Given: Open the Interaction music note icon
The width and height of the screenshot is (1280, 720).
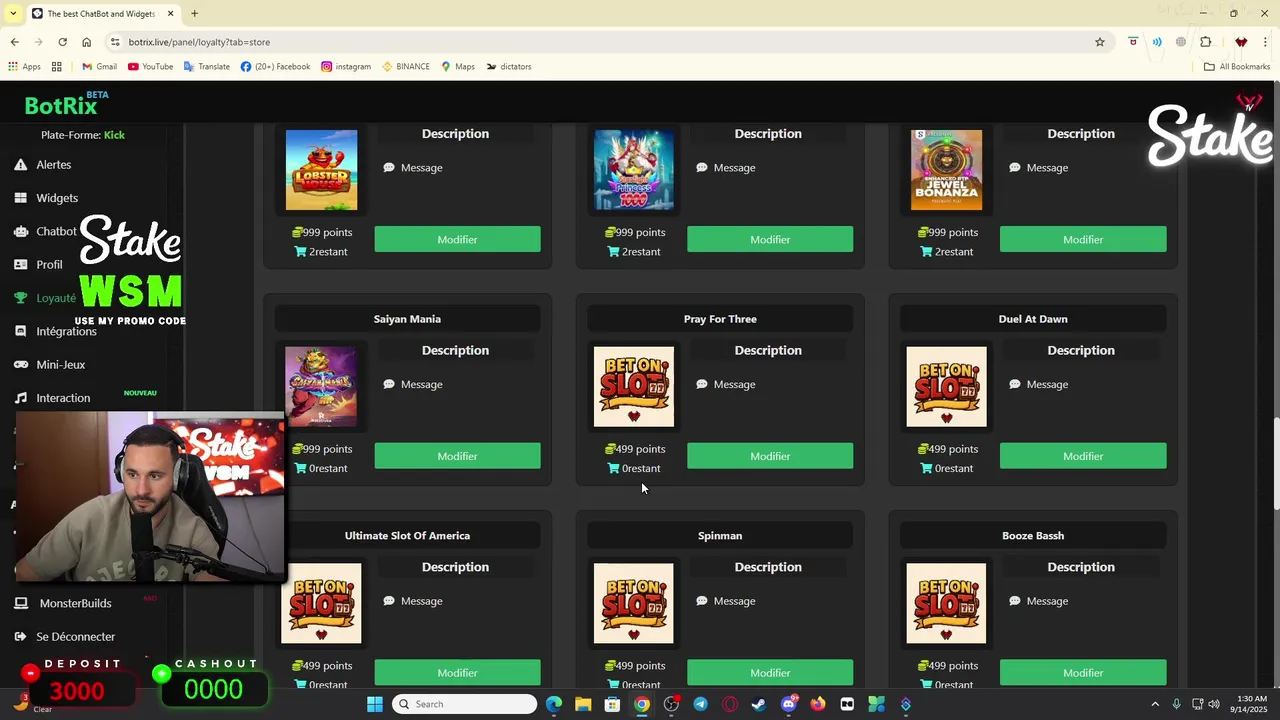Looking at the screenshot, I should (x=20, y=398).
